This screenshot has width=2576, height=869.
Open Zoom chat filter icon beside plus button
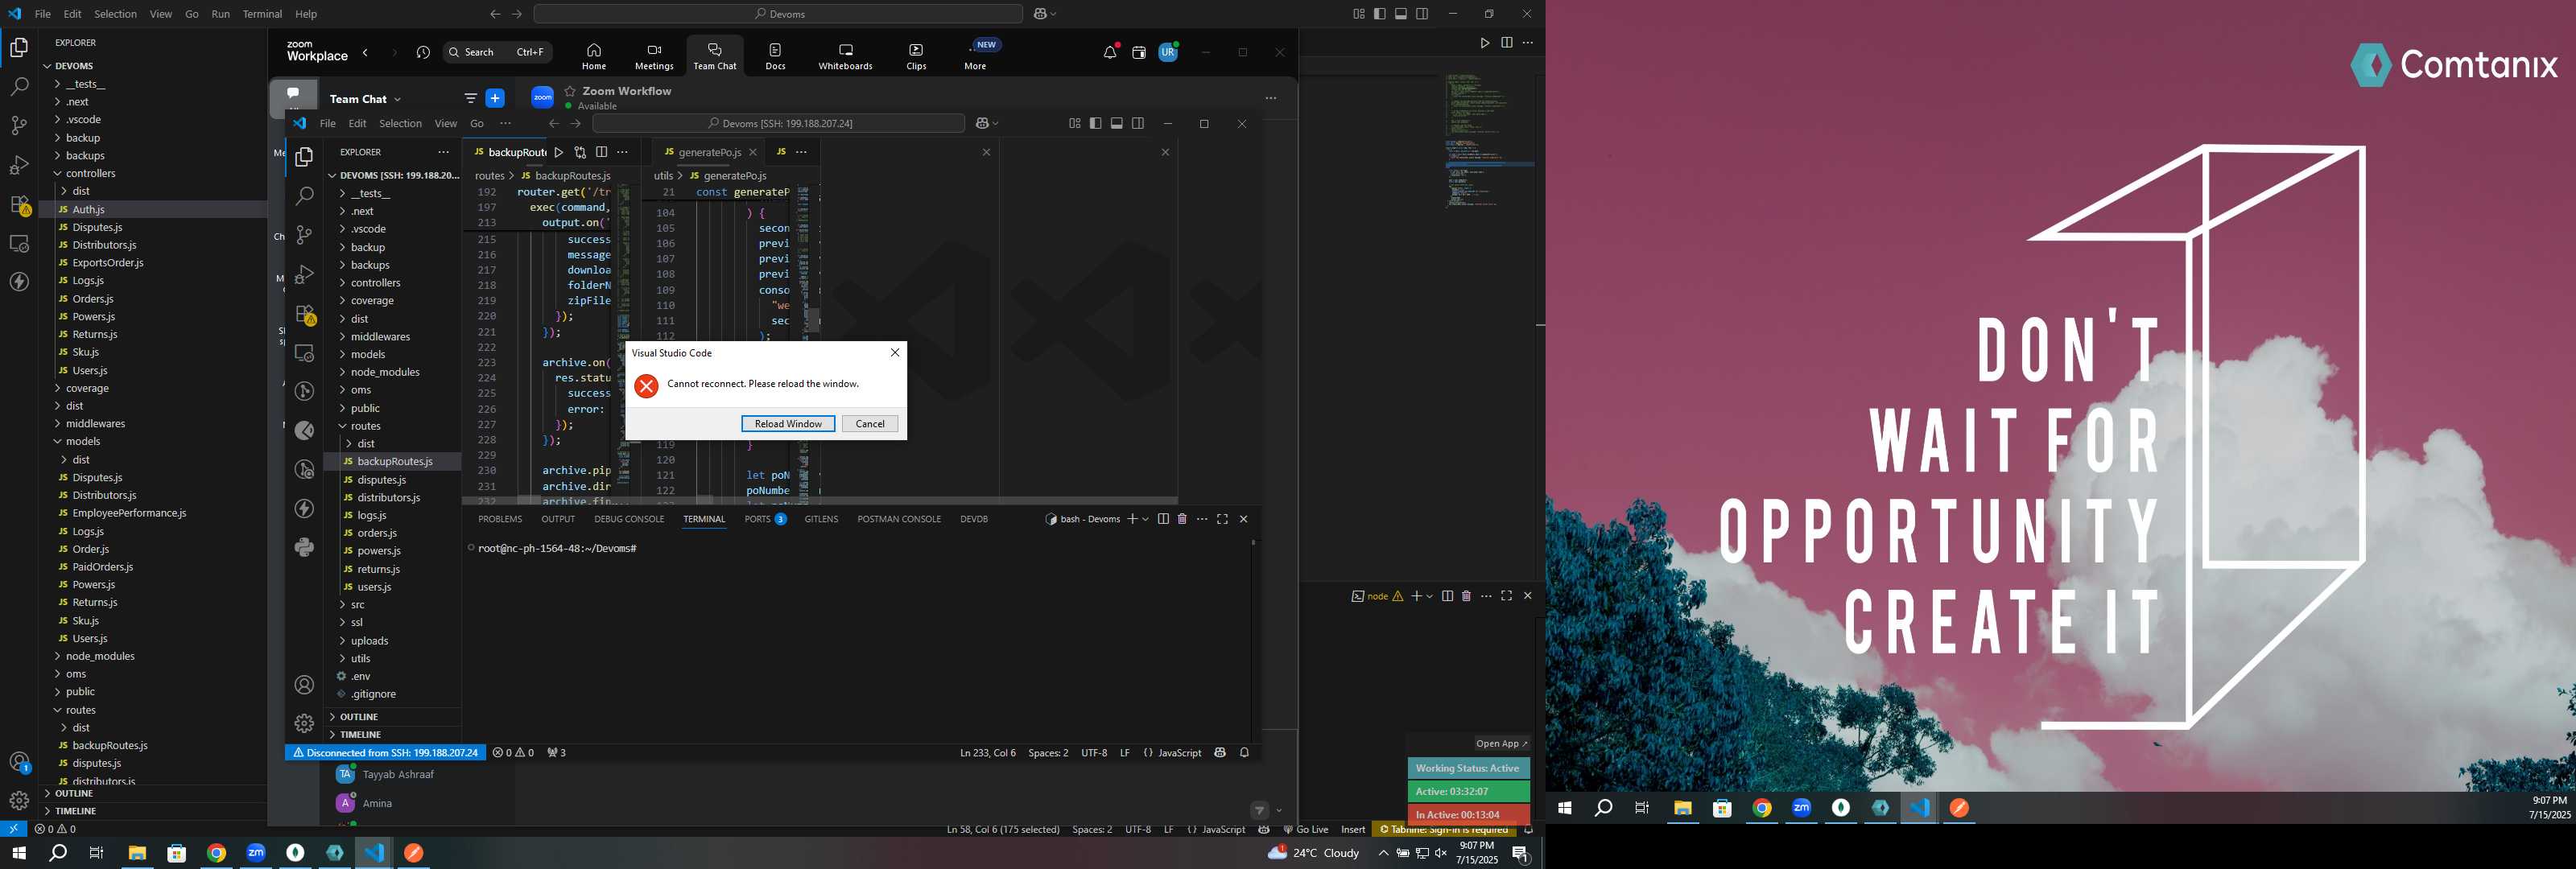[x=471, y=98]
